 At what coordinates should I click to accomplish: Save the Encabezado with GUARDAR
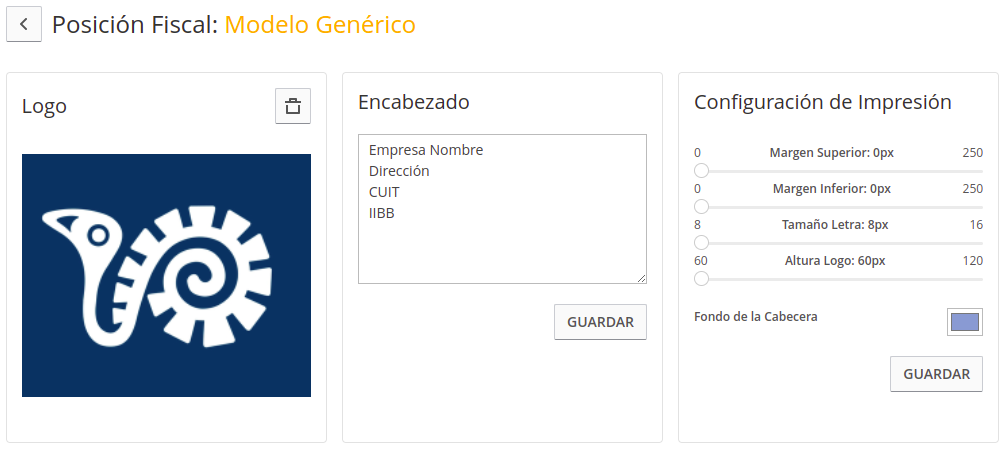(x=601, y=322)
